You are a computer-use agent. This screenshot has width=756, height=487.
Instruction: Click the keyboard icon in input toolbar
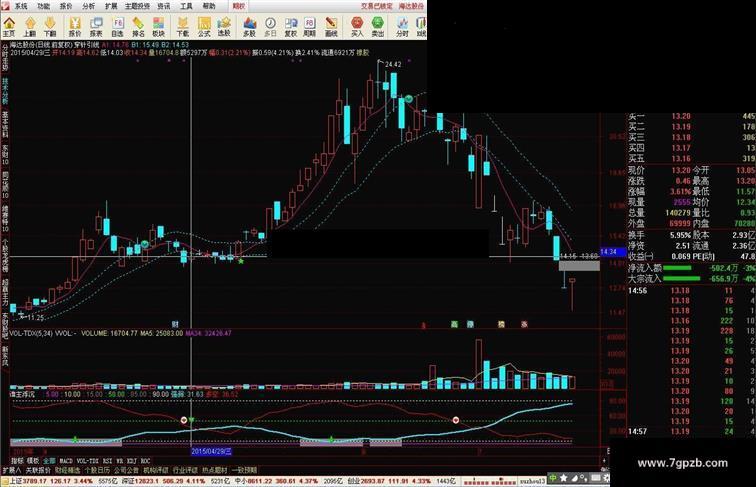[x=596, y=478]
